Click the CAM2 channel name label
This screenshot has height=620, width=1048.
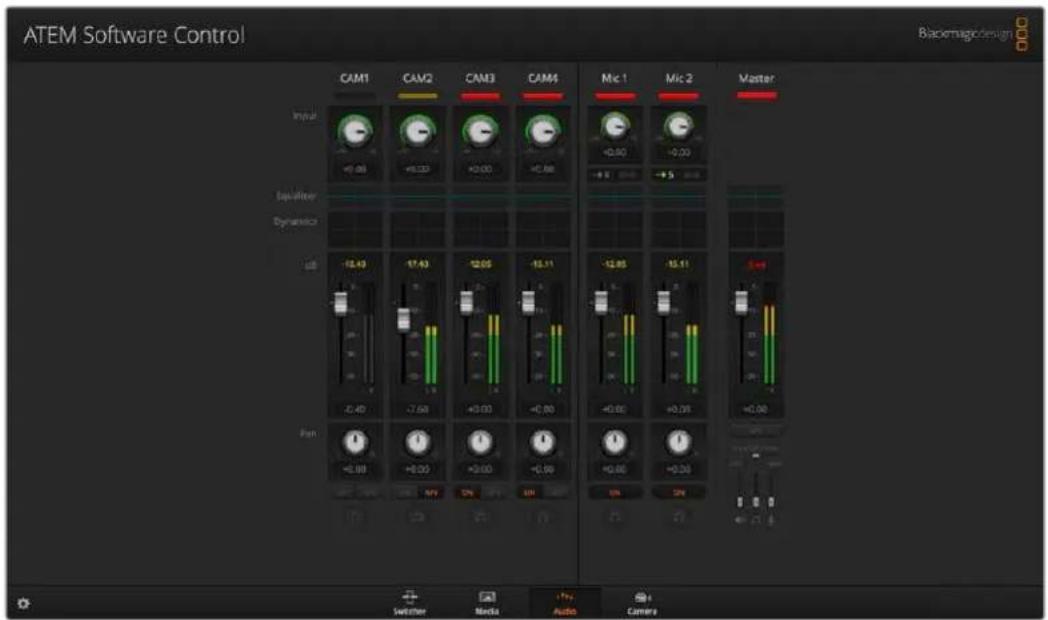coord(417,78)
